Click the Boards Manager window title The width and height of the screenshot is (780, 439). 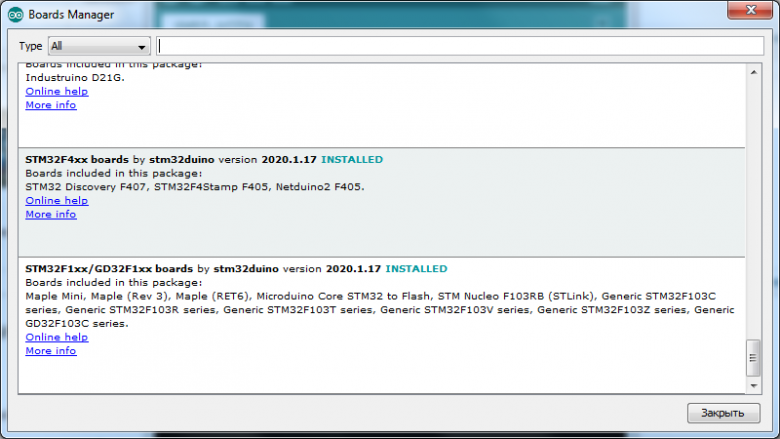[71, 15]
